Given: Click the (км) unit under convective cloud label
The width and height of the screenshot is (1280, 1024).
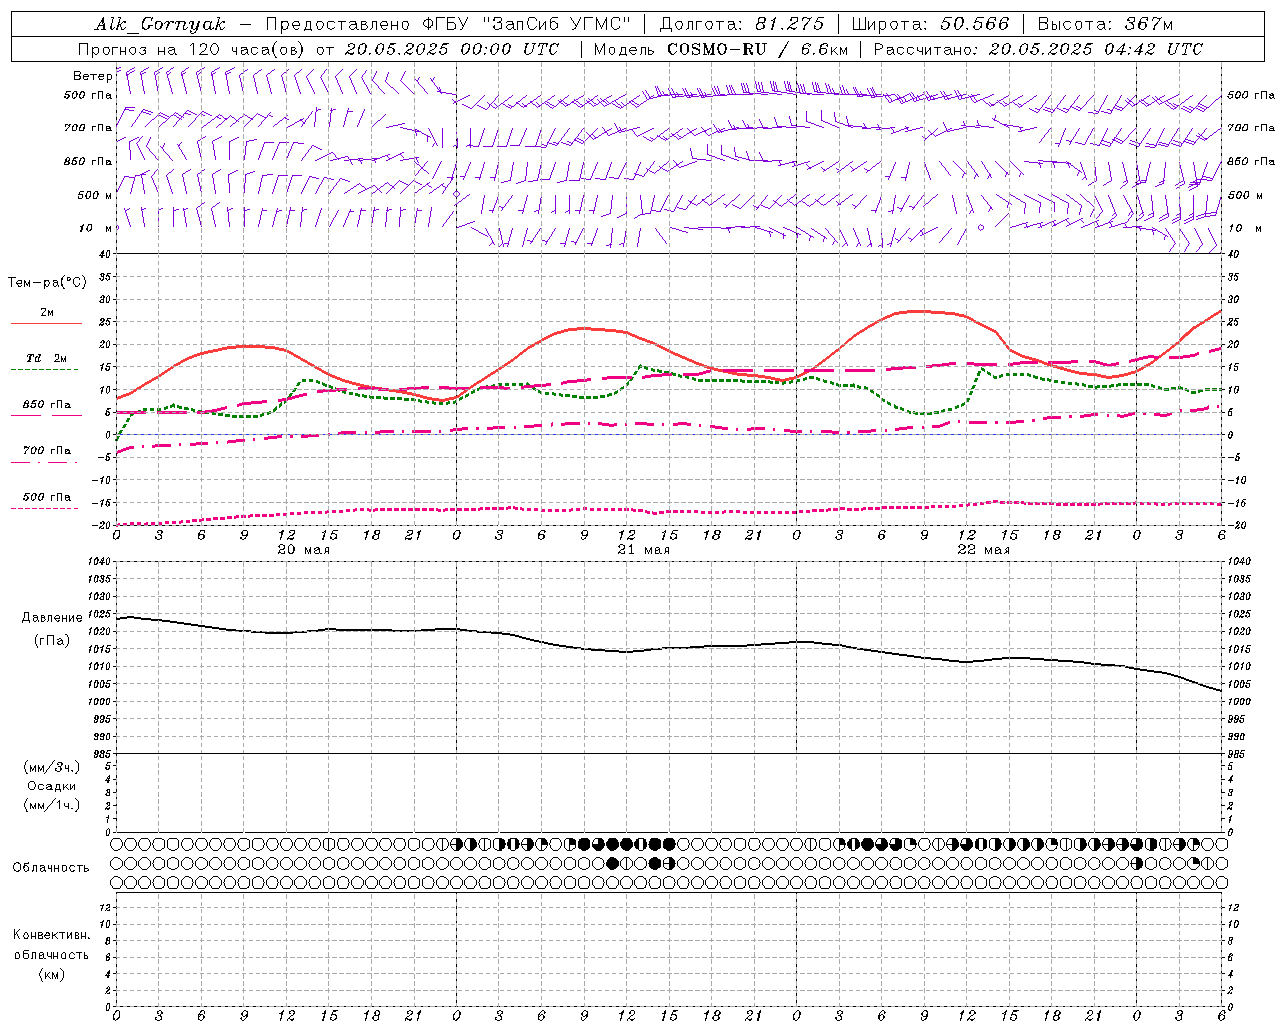Looking at the screenshot, I should 51,973.
